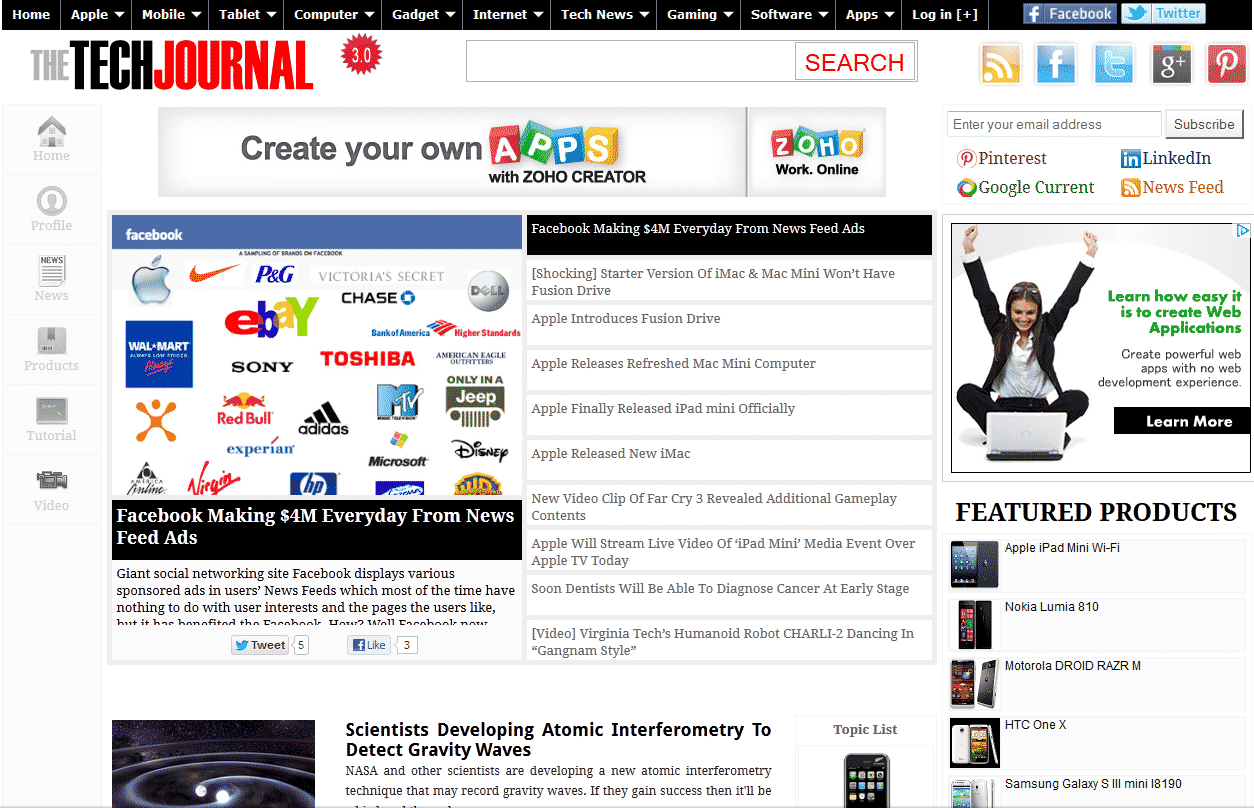Open the Pinterest social icon in header
Viewport: 1254px width, 808px height.
(x=1226, y=64)
